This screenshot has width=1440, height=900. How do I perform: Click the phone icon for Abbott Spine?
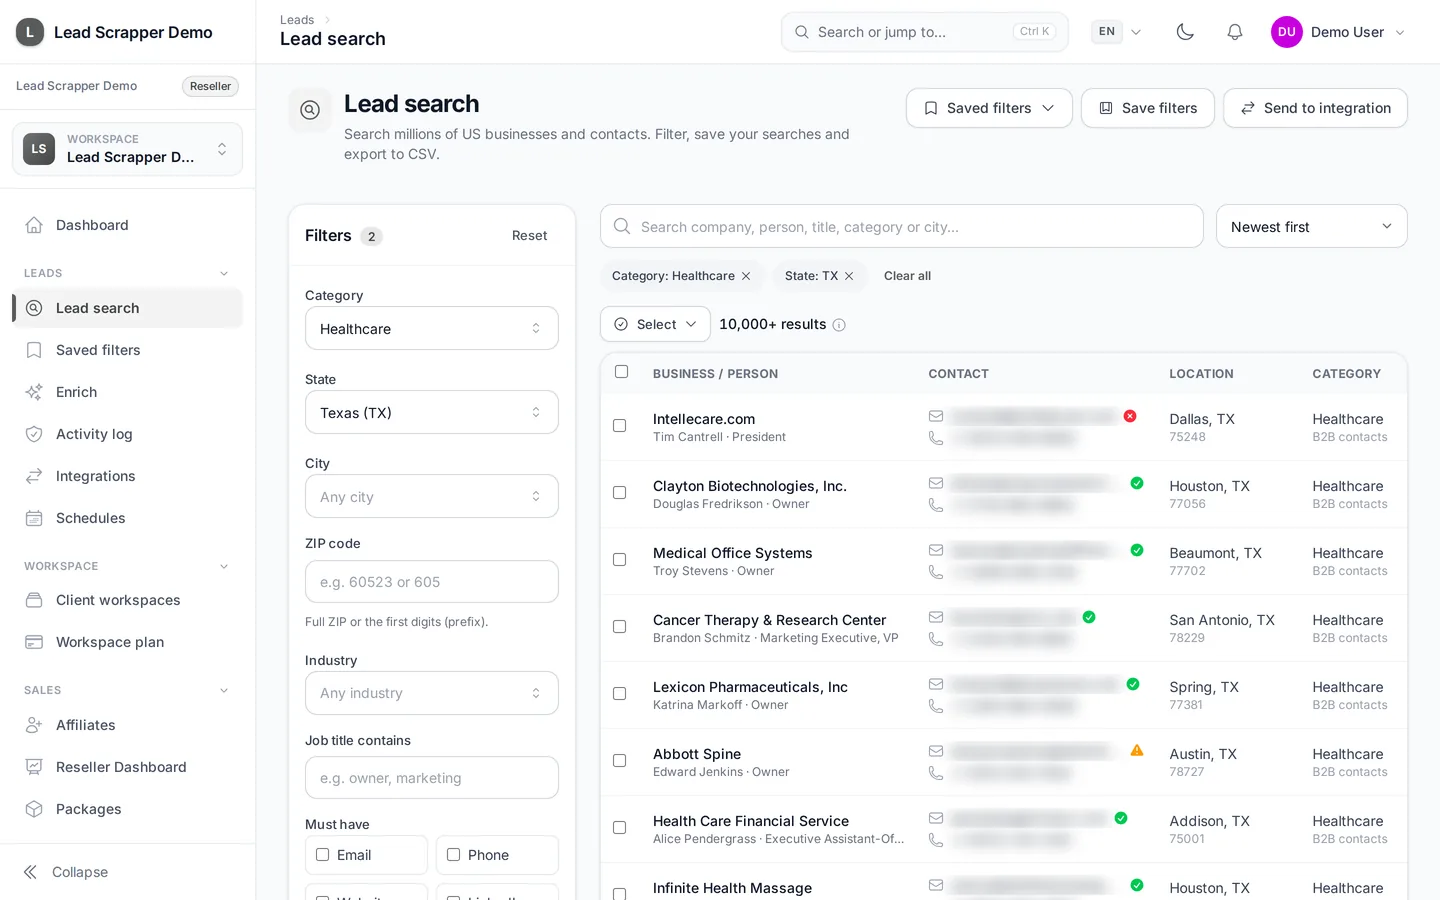(936, 773)
